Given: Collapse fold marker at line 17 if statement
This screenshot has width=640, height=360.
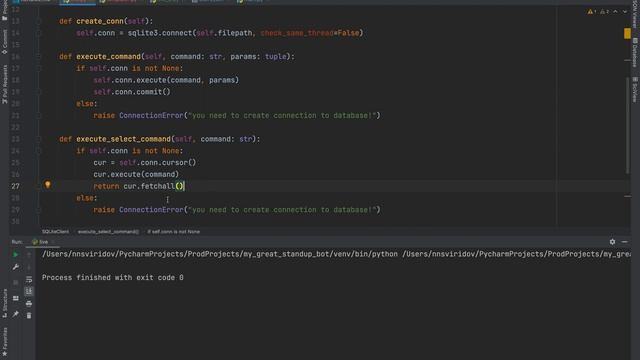Looking at the screenshot, I should (x=39, y=69).
